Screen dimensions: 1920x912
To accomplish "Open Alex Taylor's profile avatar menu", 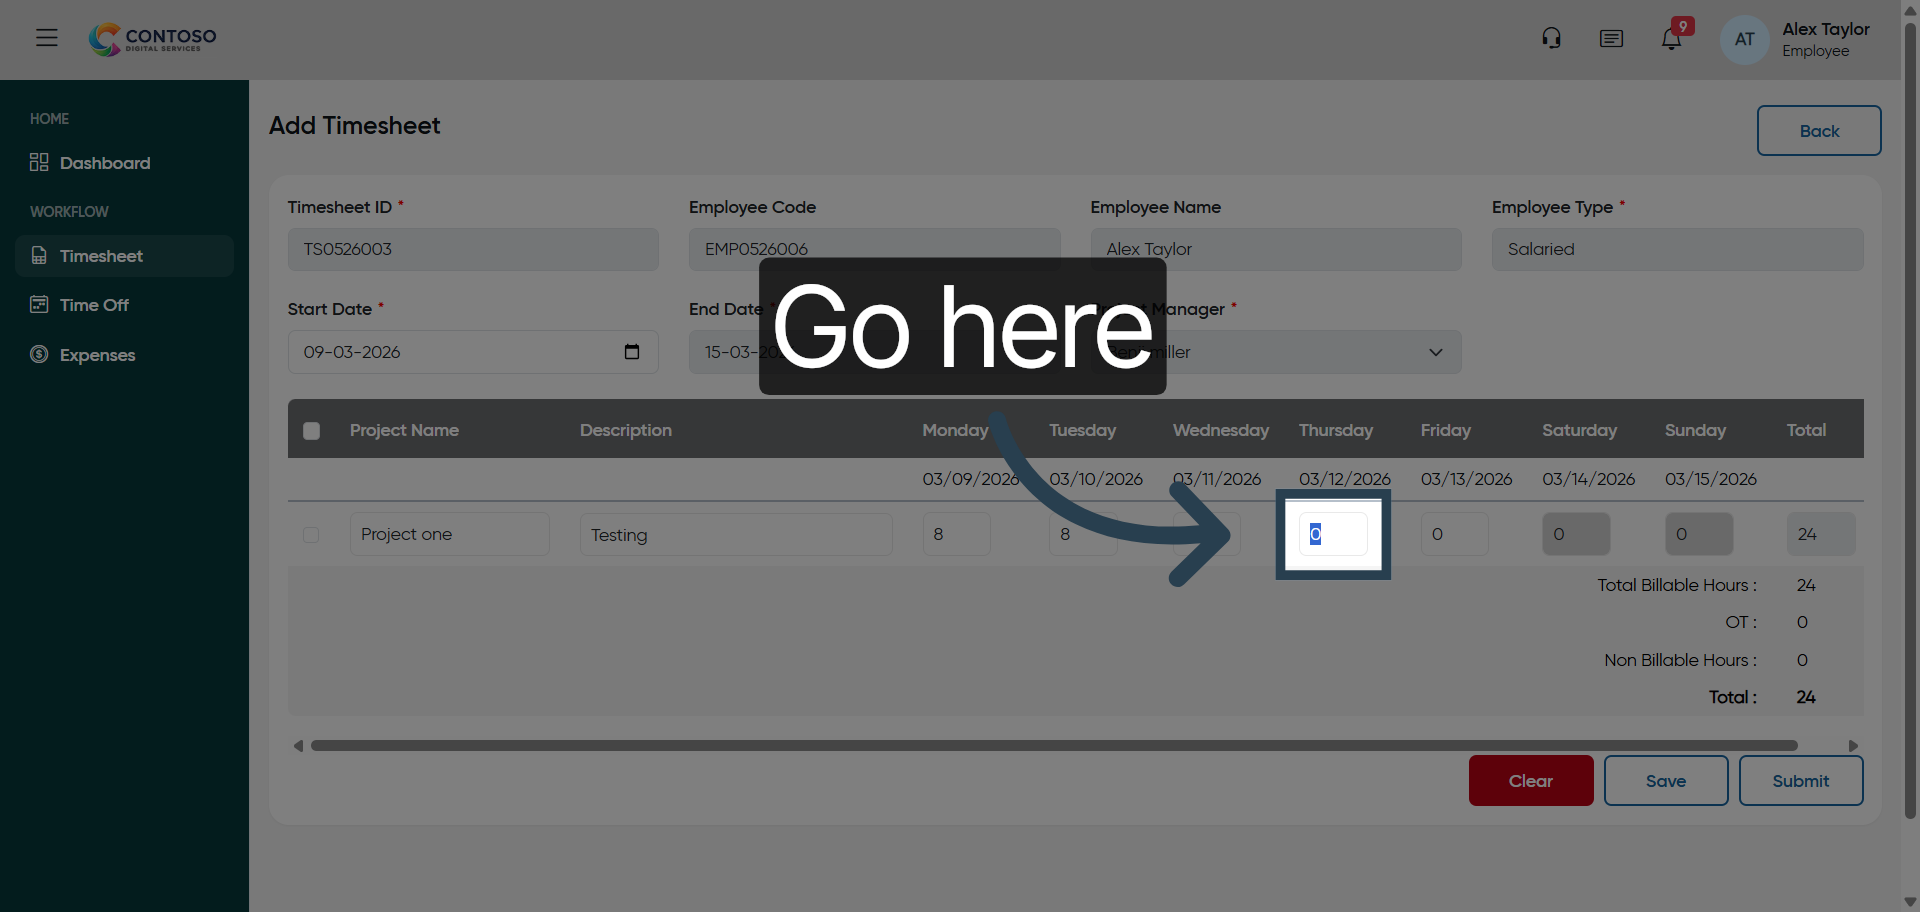I will click(x=1744, y=39).
